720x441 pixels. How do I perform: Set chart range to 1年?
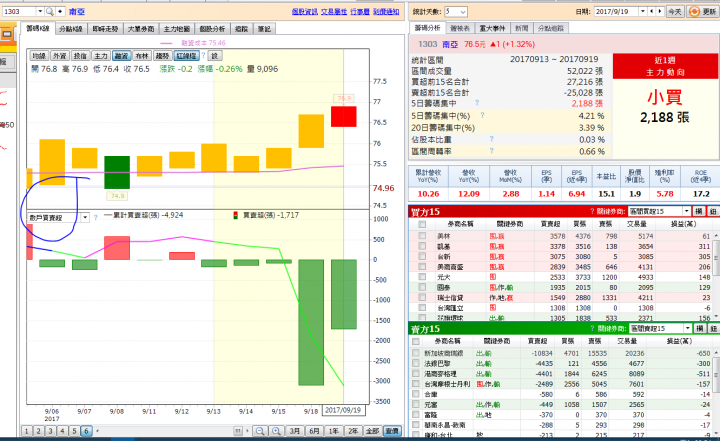(333, 431)
